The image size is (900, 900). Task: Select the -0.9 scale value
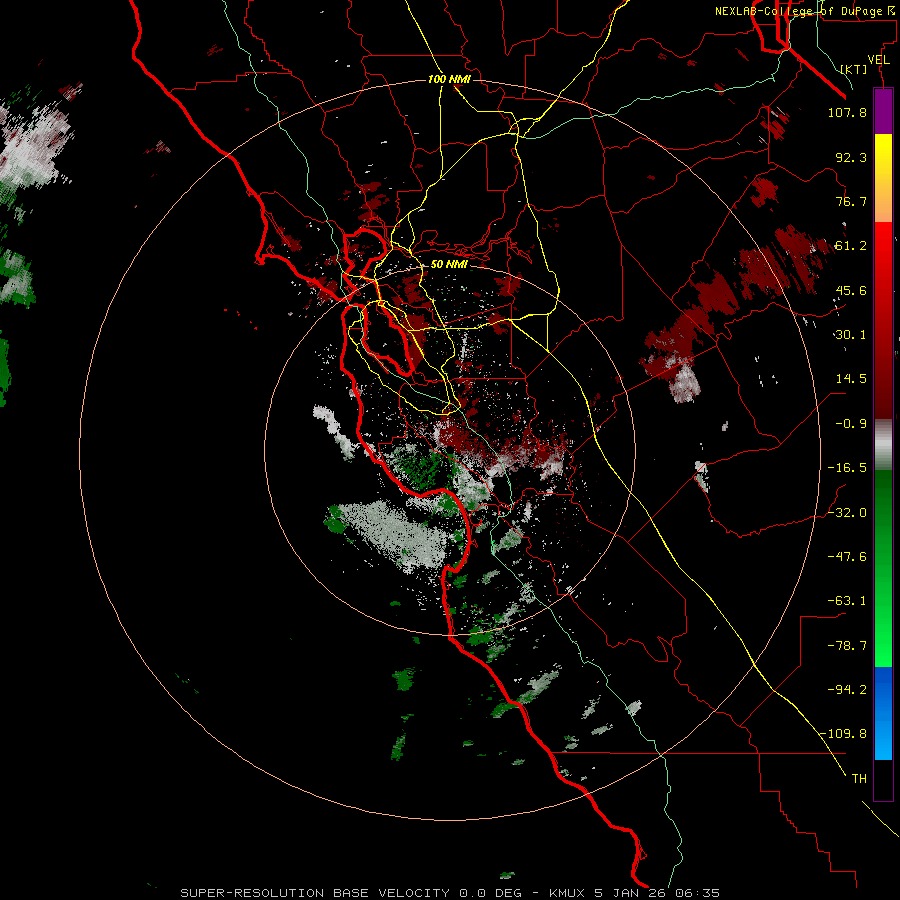[851, 424]
